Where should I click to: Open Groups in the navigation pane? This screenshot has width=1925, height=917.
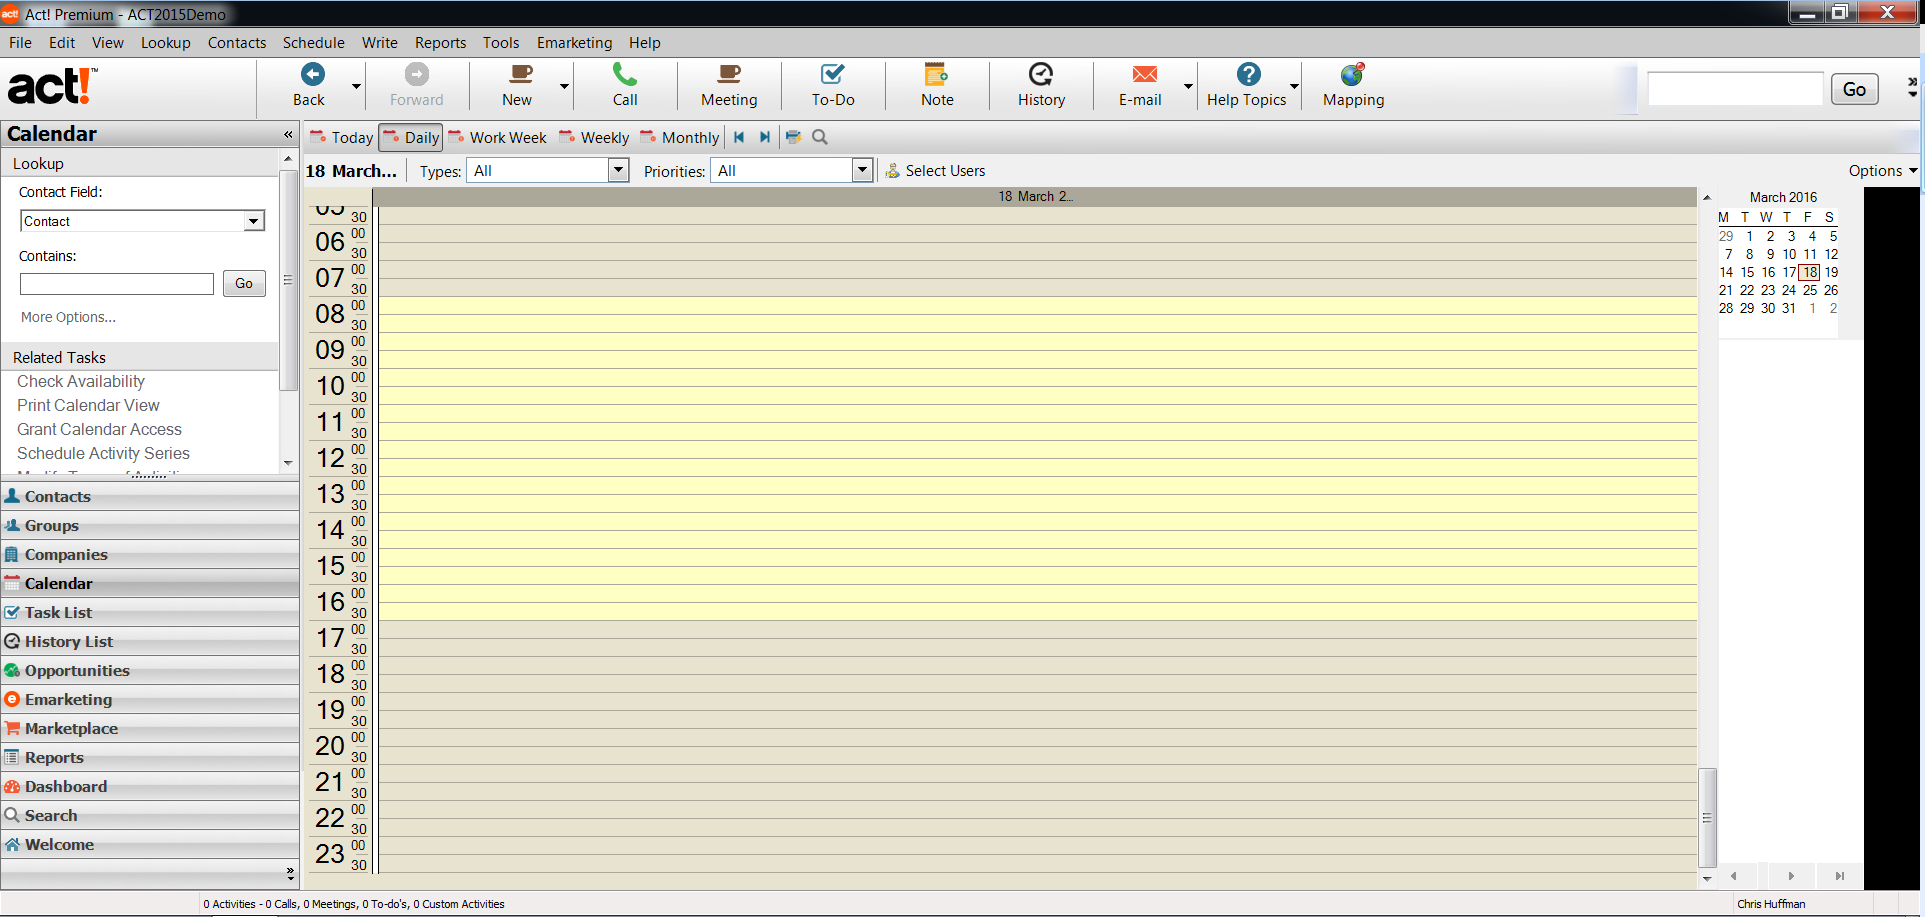pyautogui.click(x=150, y=525)
